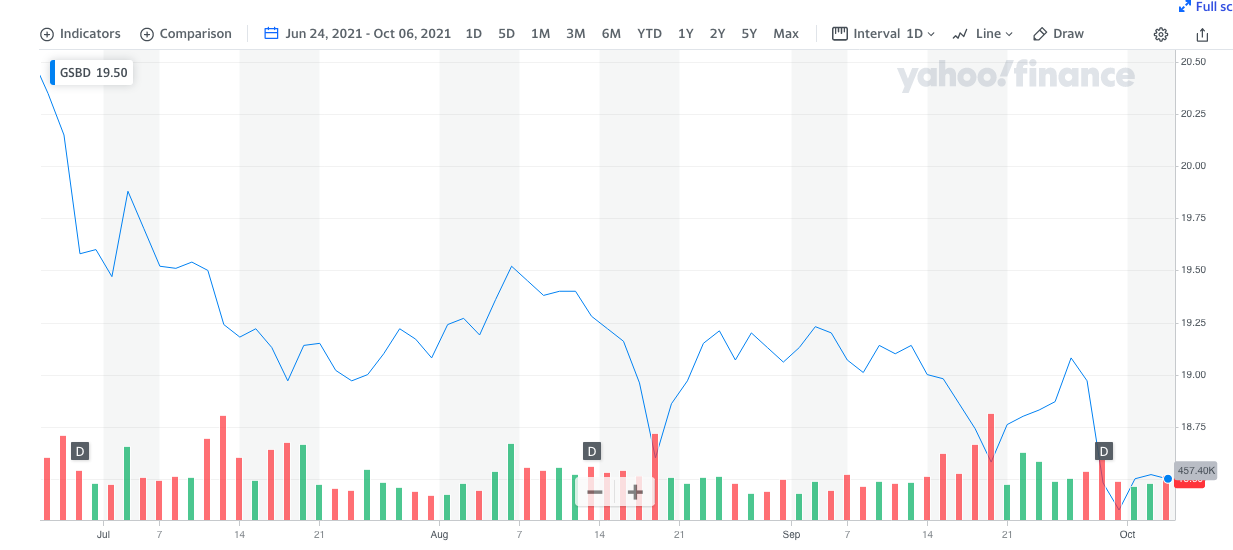Select the 1M time range
The width and height of the screenshot is (1233, 550).
540,33
